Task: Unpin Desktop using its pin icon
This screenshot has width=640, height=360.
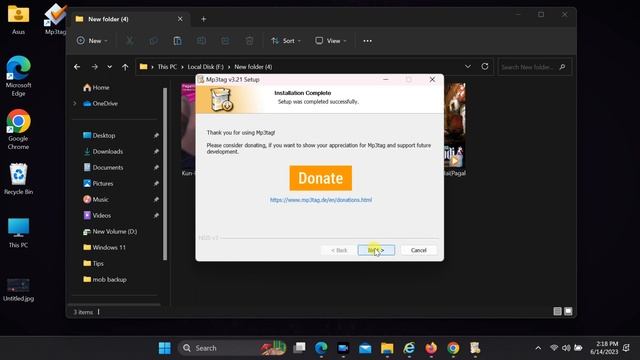Action: click(156, 136)
